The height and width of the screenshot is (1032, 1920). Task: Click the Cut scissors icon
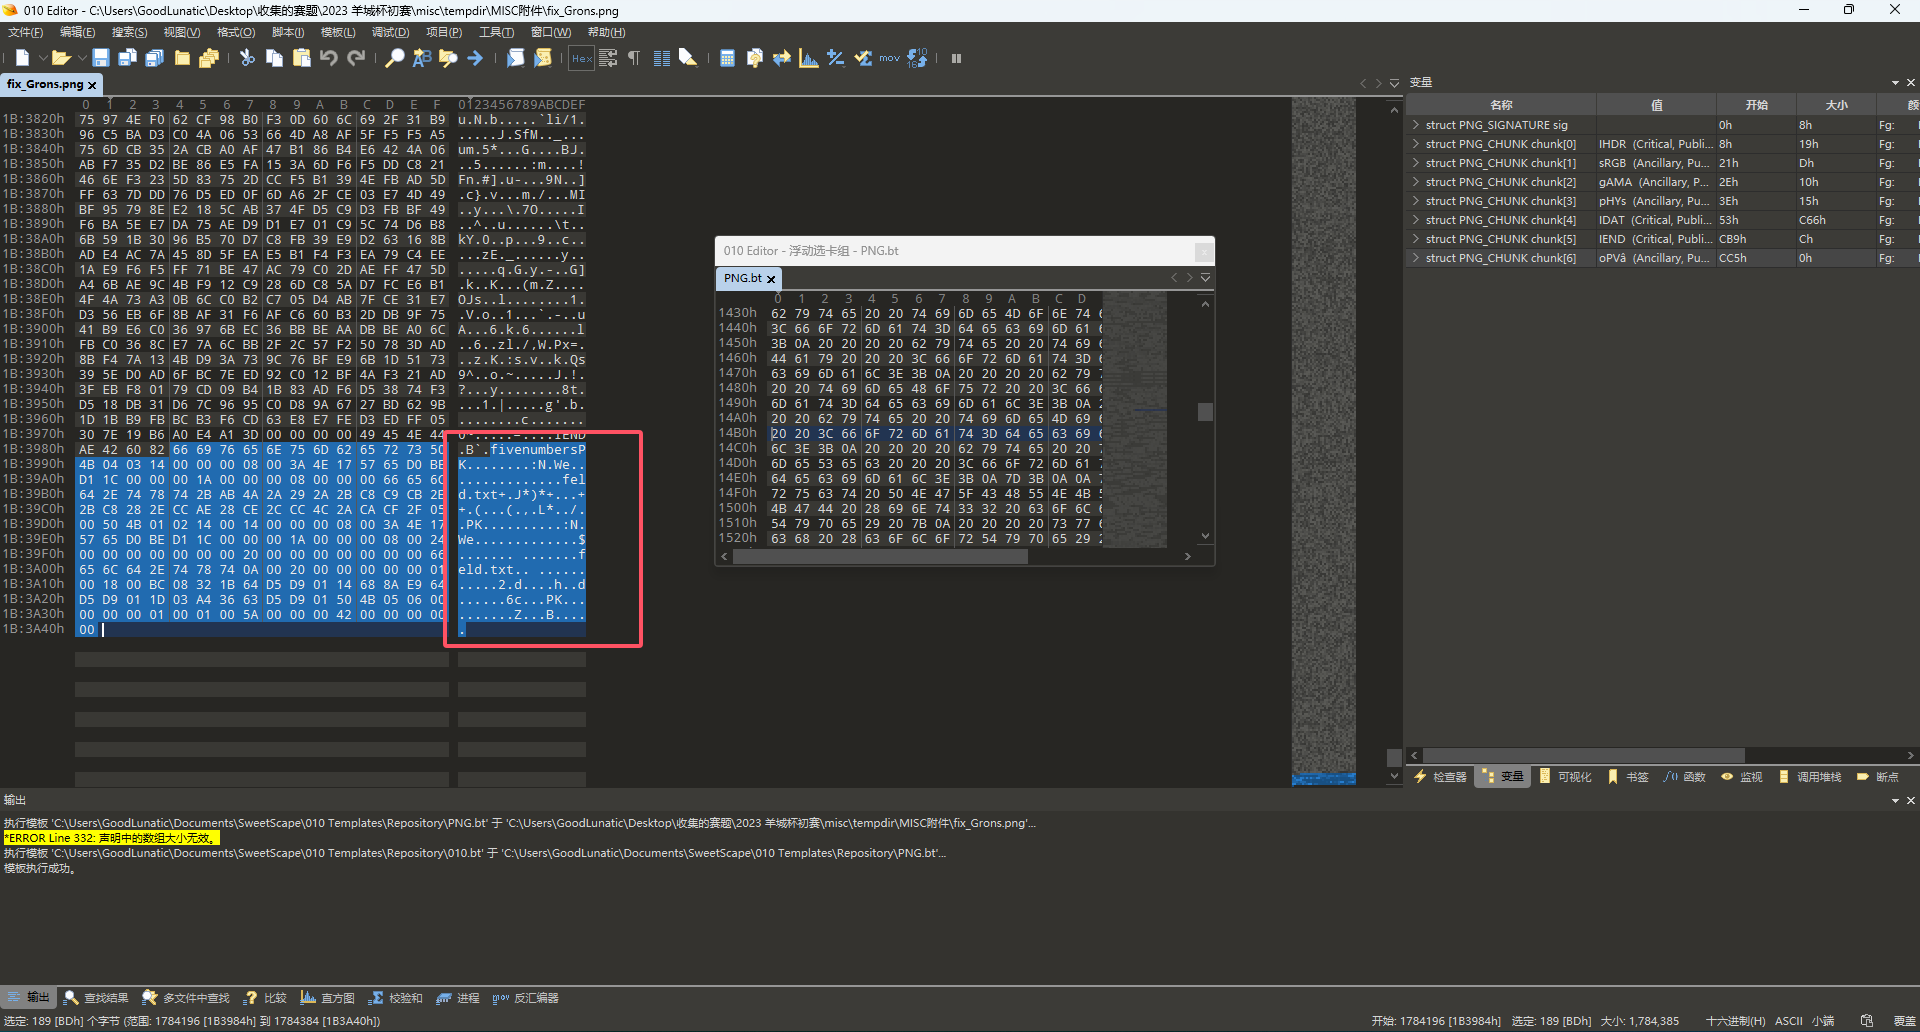247,58
